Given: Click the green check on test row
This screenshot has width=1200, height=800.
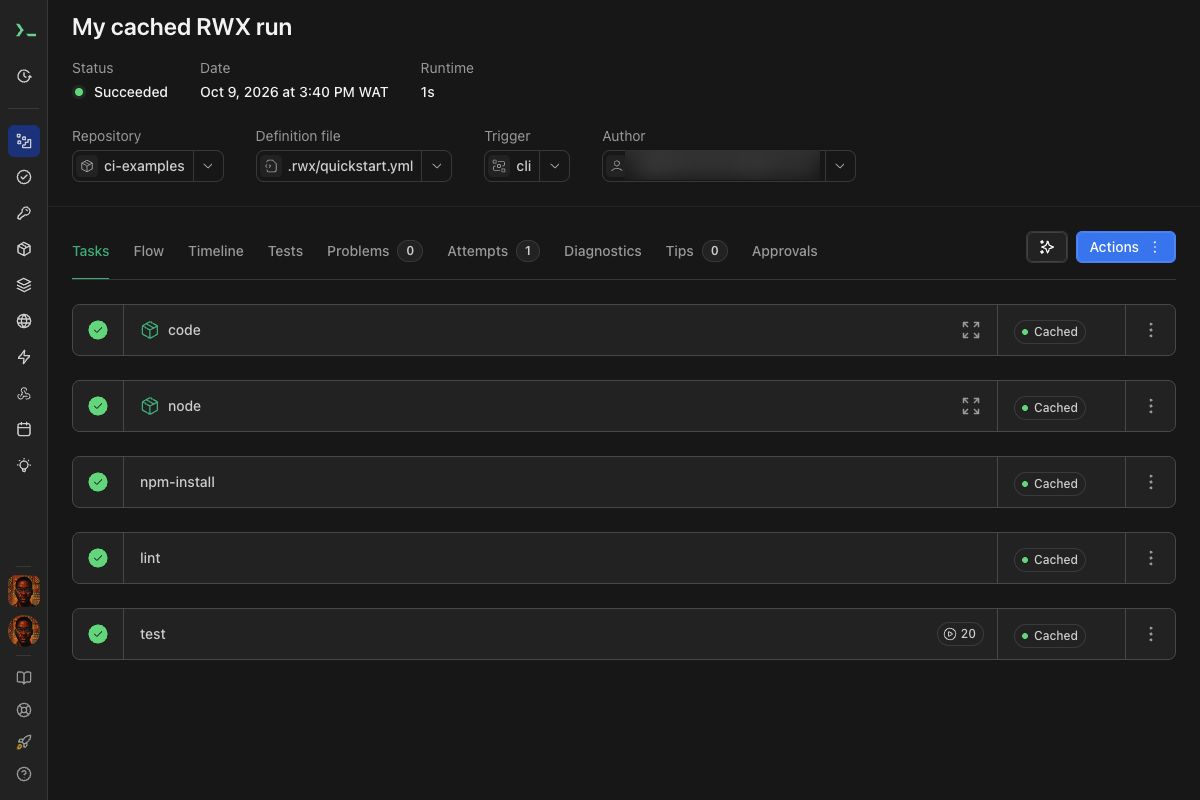Looking at the screenshot, I should 98,634.
